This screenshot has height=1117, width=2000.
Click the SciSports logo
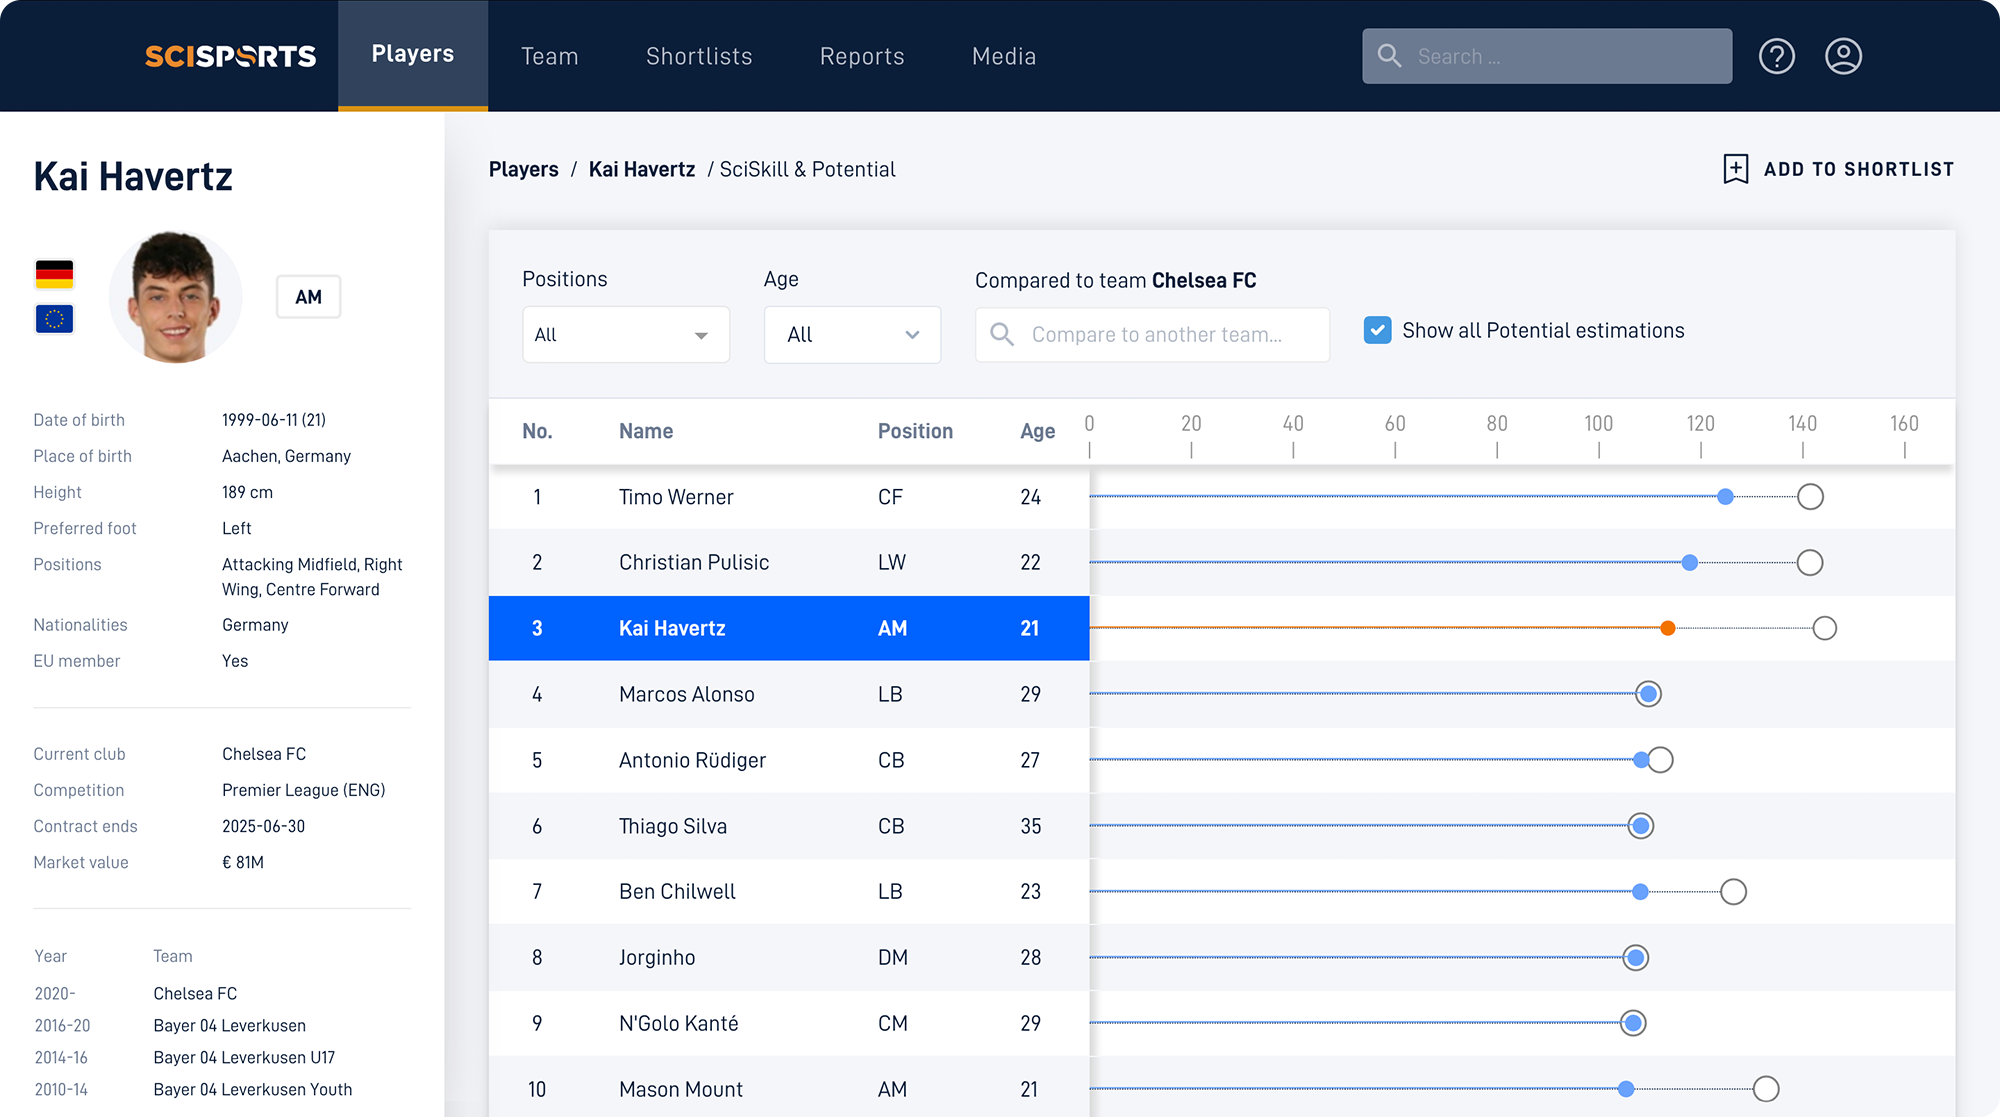(230, 56)
